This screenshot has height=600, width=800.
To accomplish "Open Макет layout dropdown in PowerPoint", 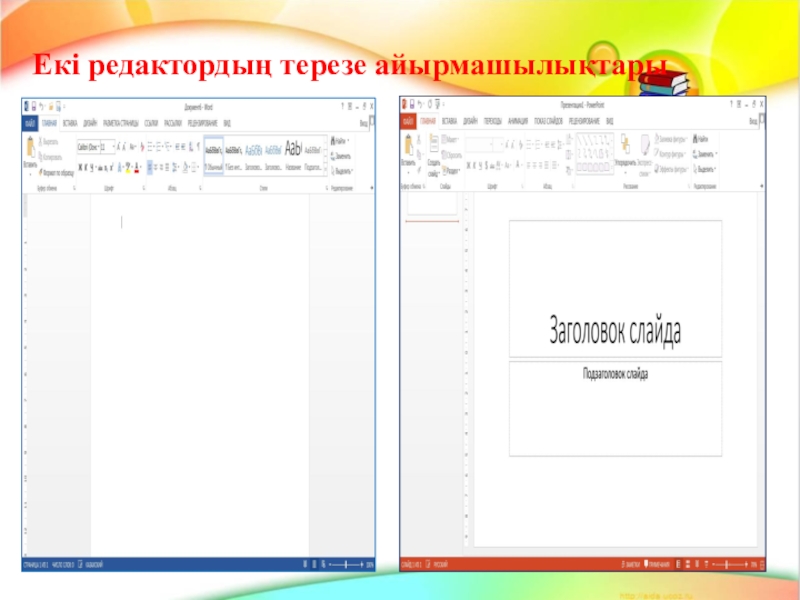I will 450,139.
